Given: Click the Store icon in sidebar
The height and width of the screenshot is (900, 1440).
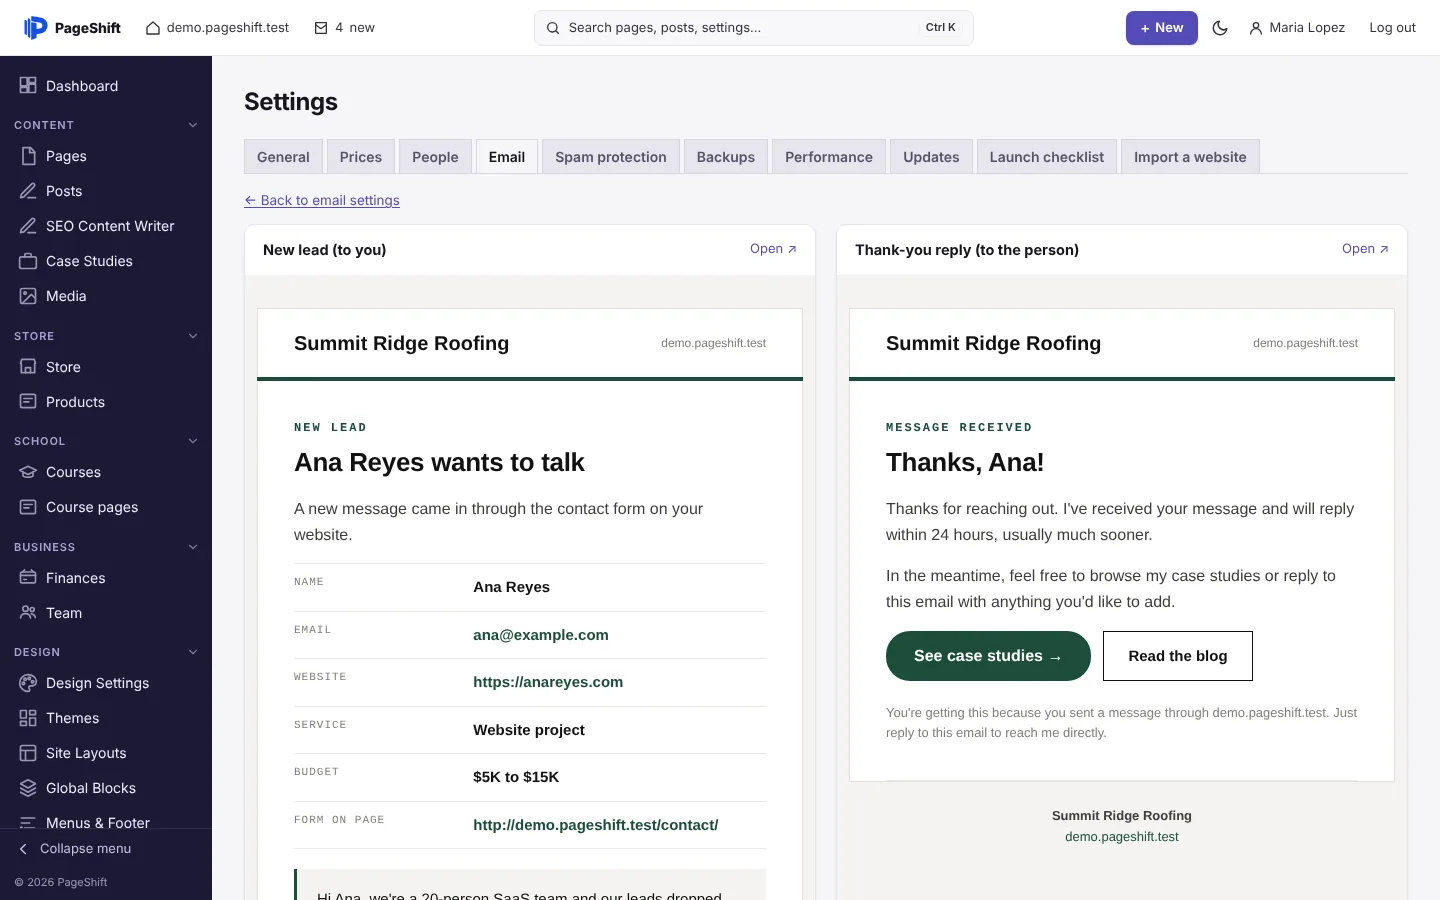Looking at the screenshot, I should [28, 367].
